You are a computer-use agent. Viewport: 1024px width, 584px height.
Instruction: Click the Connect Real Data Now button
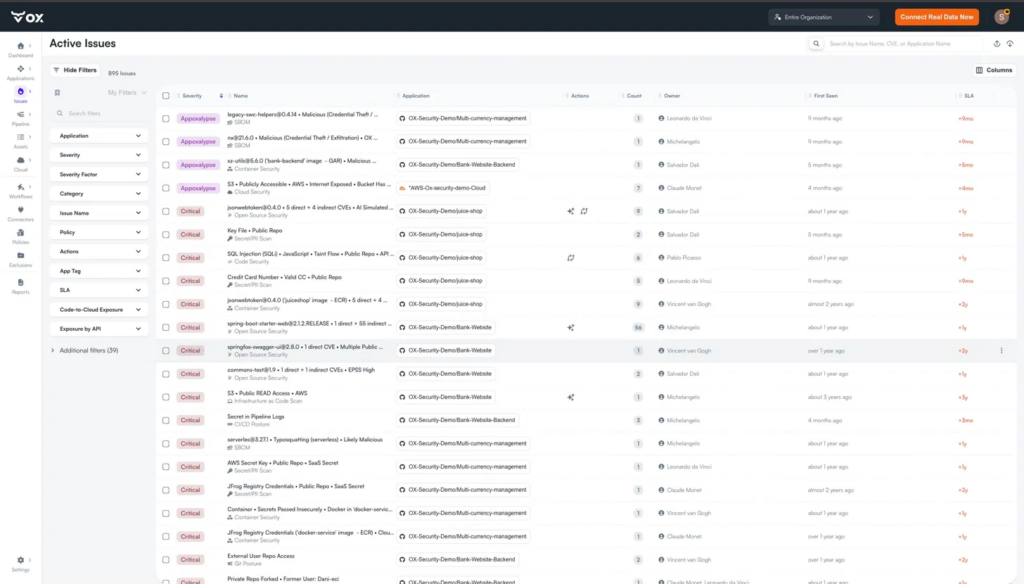coord(936,17)
